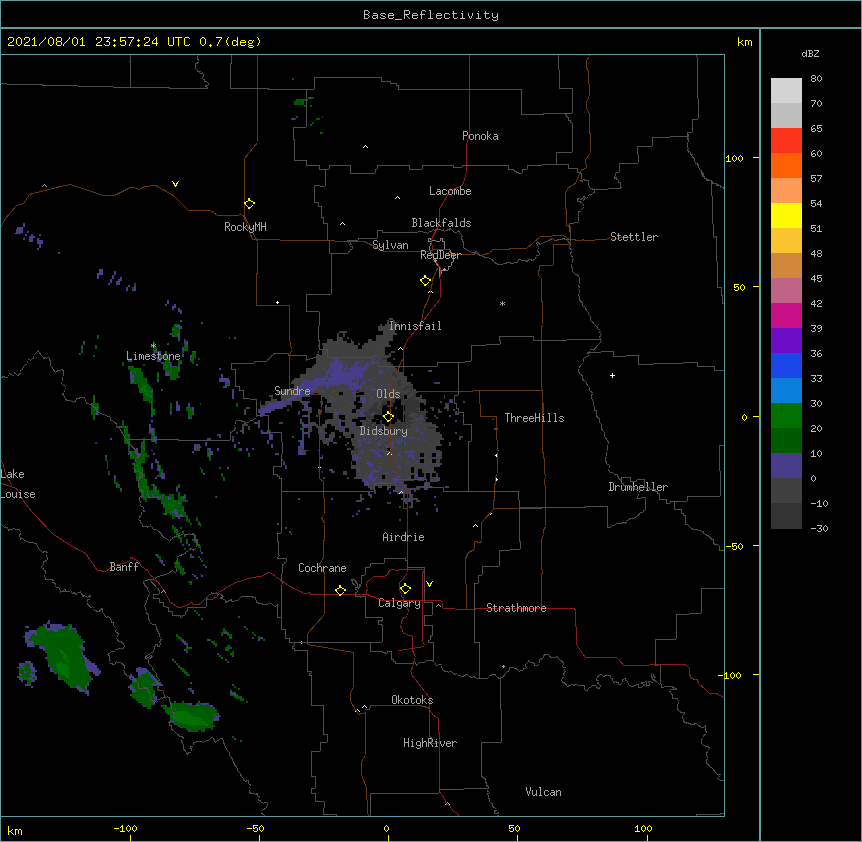Click the Cochrane label
Viewport: 862px width, 842px height.
tap(322, 568)
